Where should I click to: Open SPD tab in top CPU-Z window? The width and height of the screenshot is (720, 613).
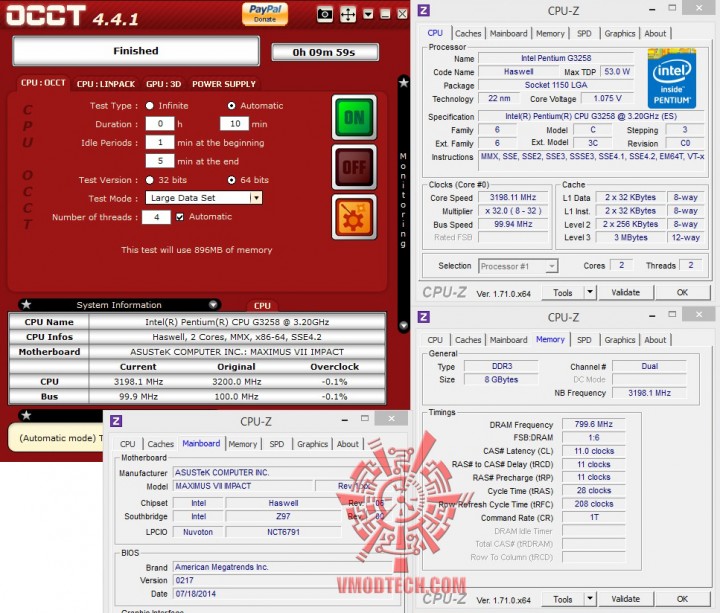tap(584, 34)
